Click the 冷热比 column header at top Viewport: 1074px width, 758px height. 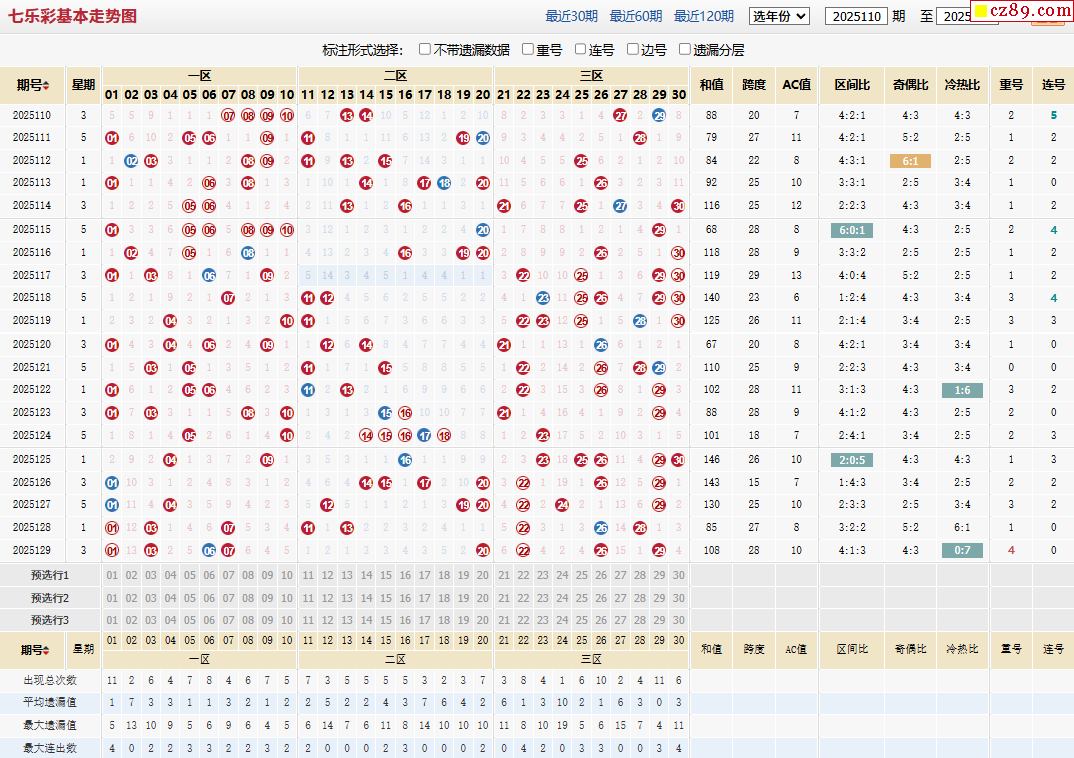(x=962, y=85)
